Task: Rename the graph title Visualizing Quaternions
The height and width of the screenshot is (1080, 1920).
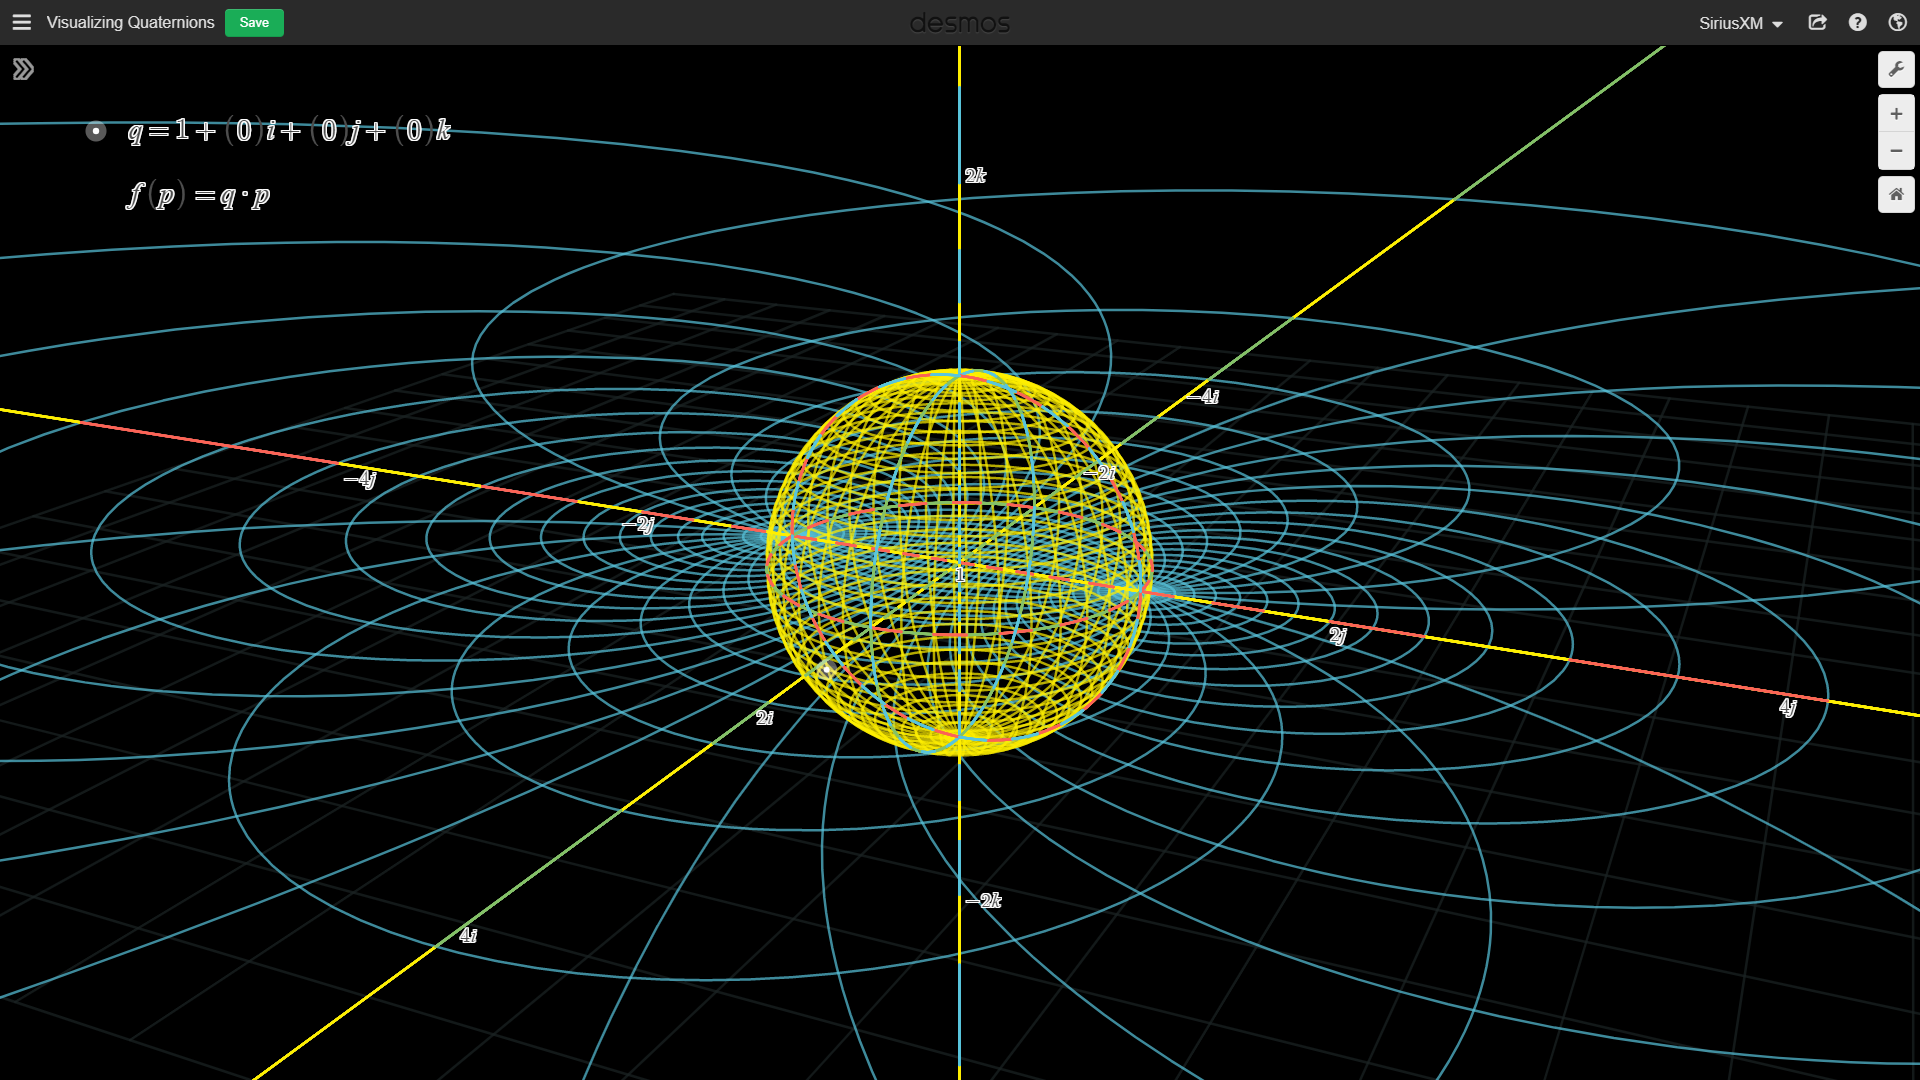Action: [x=130, y=22]
